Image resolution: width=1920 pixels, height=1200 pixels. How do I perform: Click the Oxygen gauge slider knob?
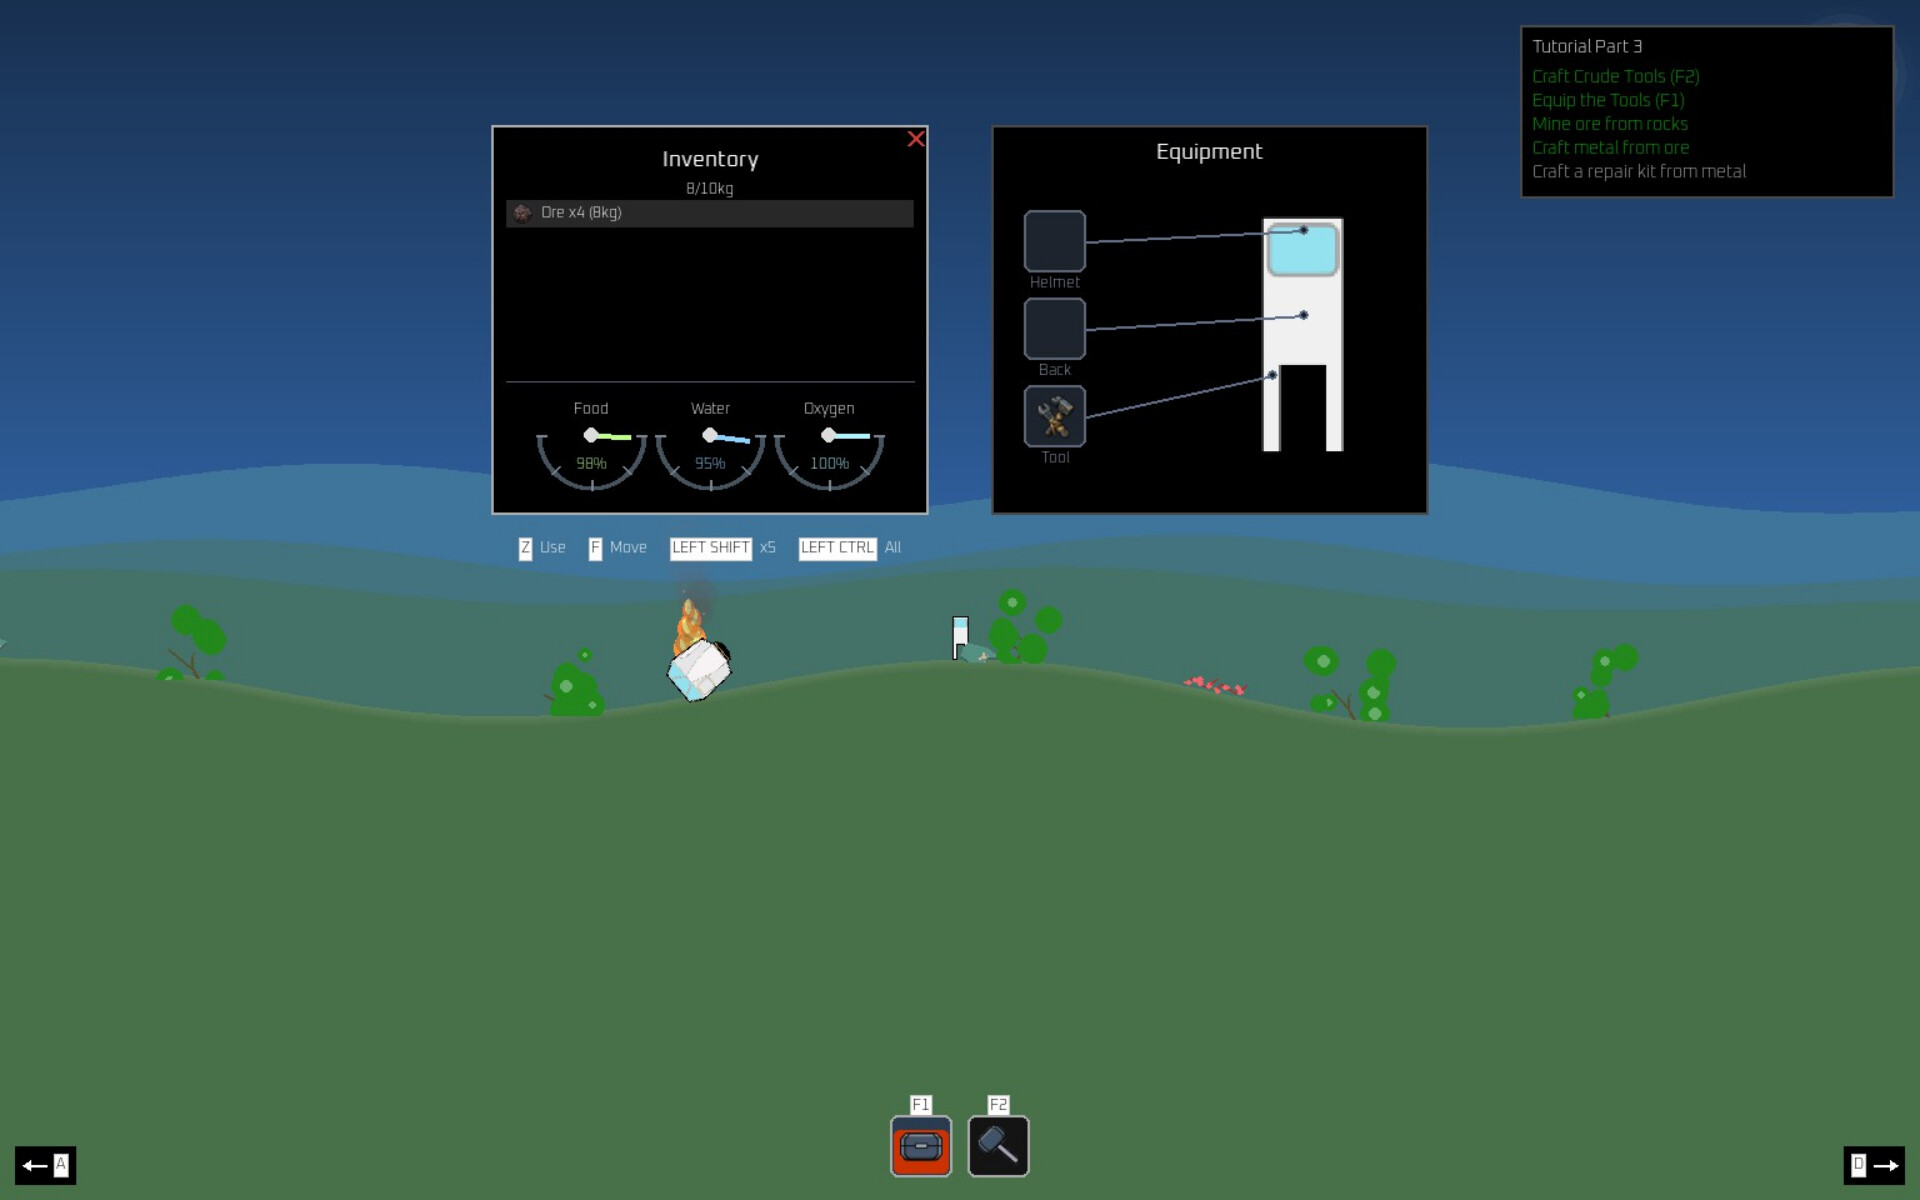(828, 435)
